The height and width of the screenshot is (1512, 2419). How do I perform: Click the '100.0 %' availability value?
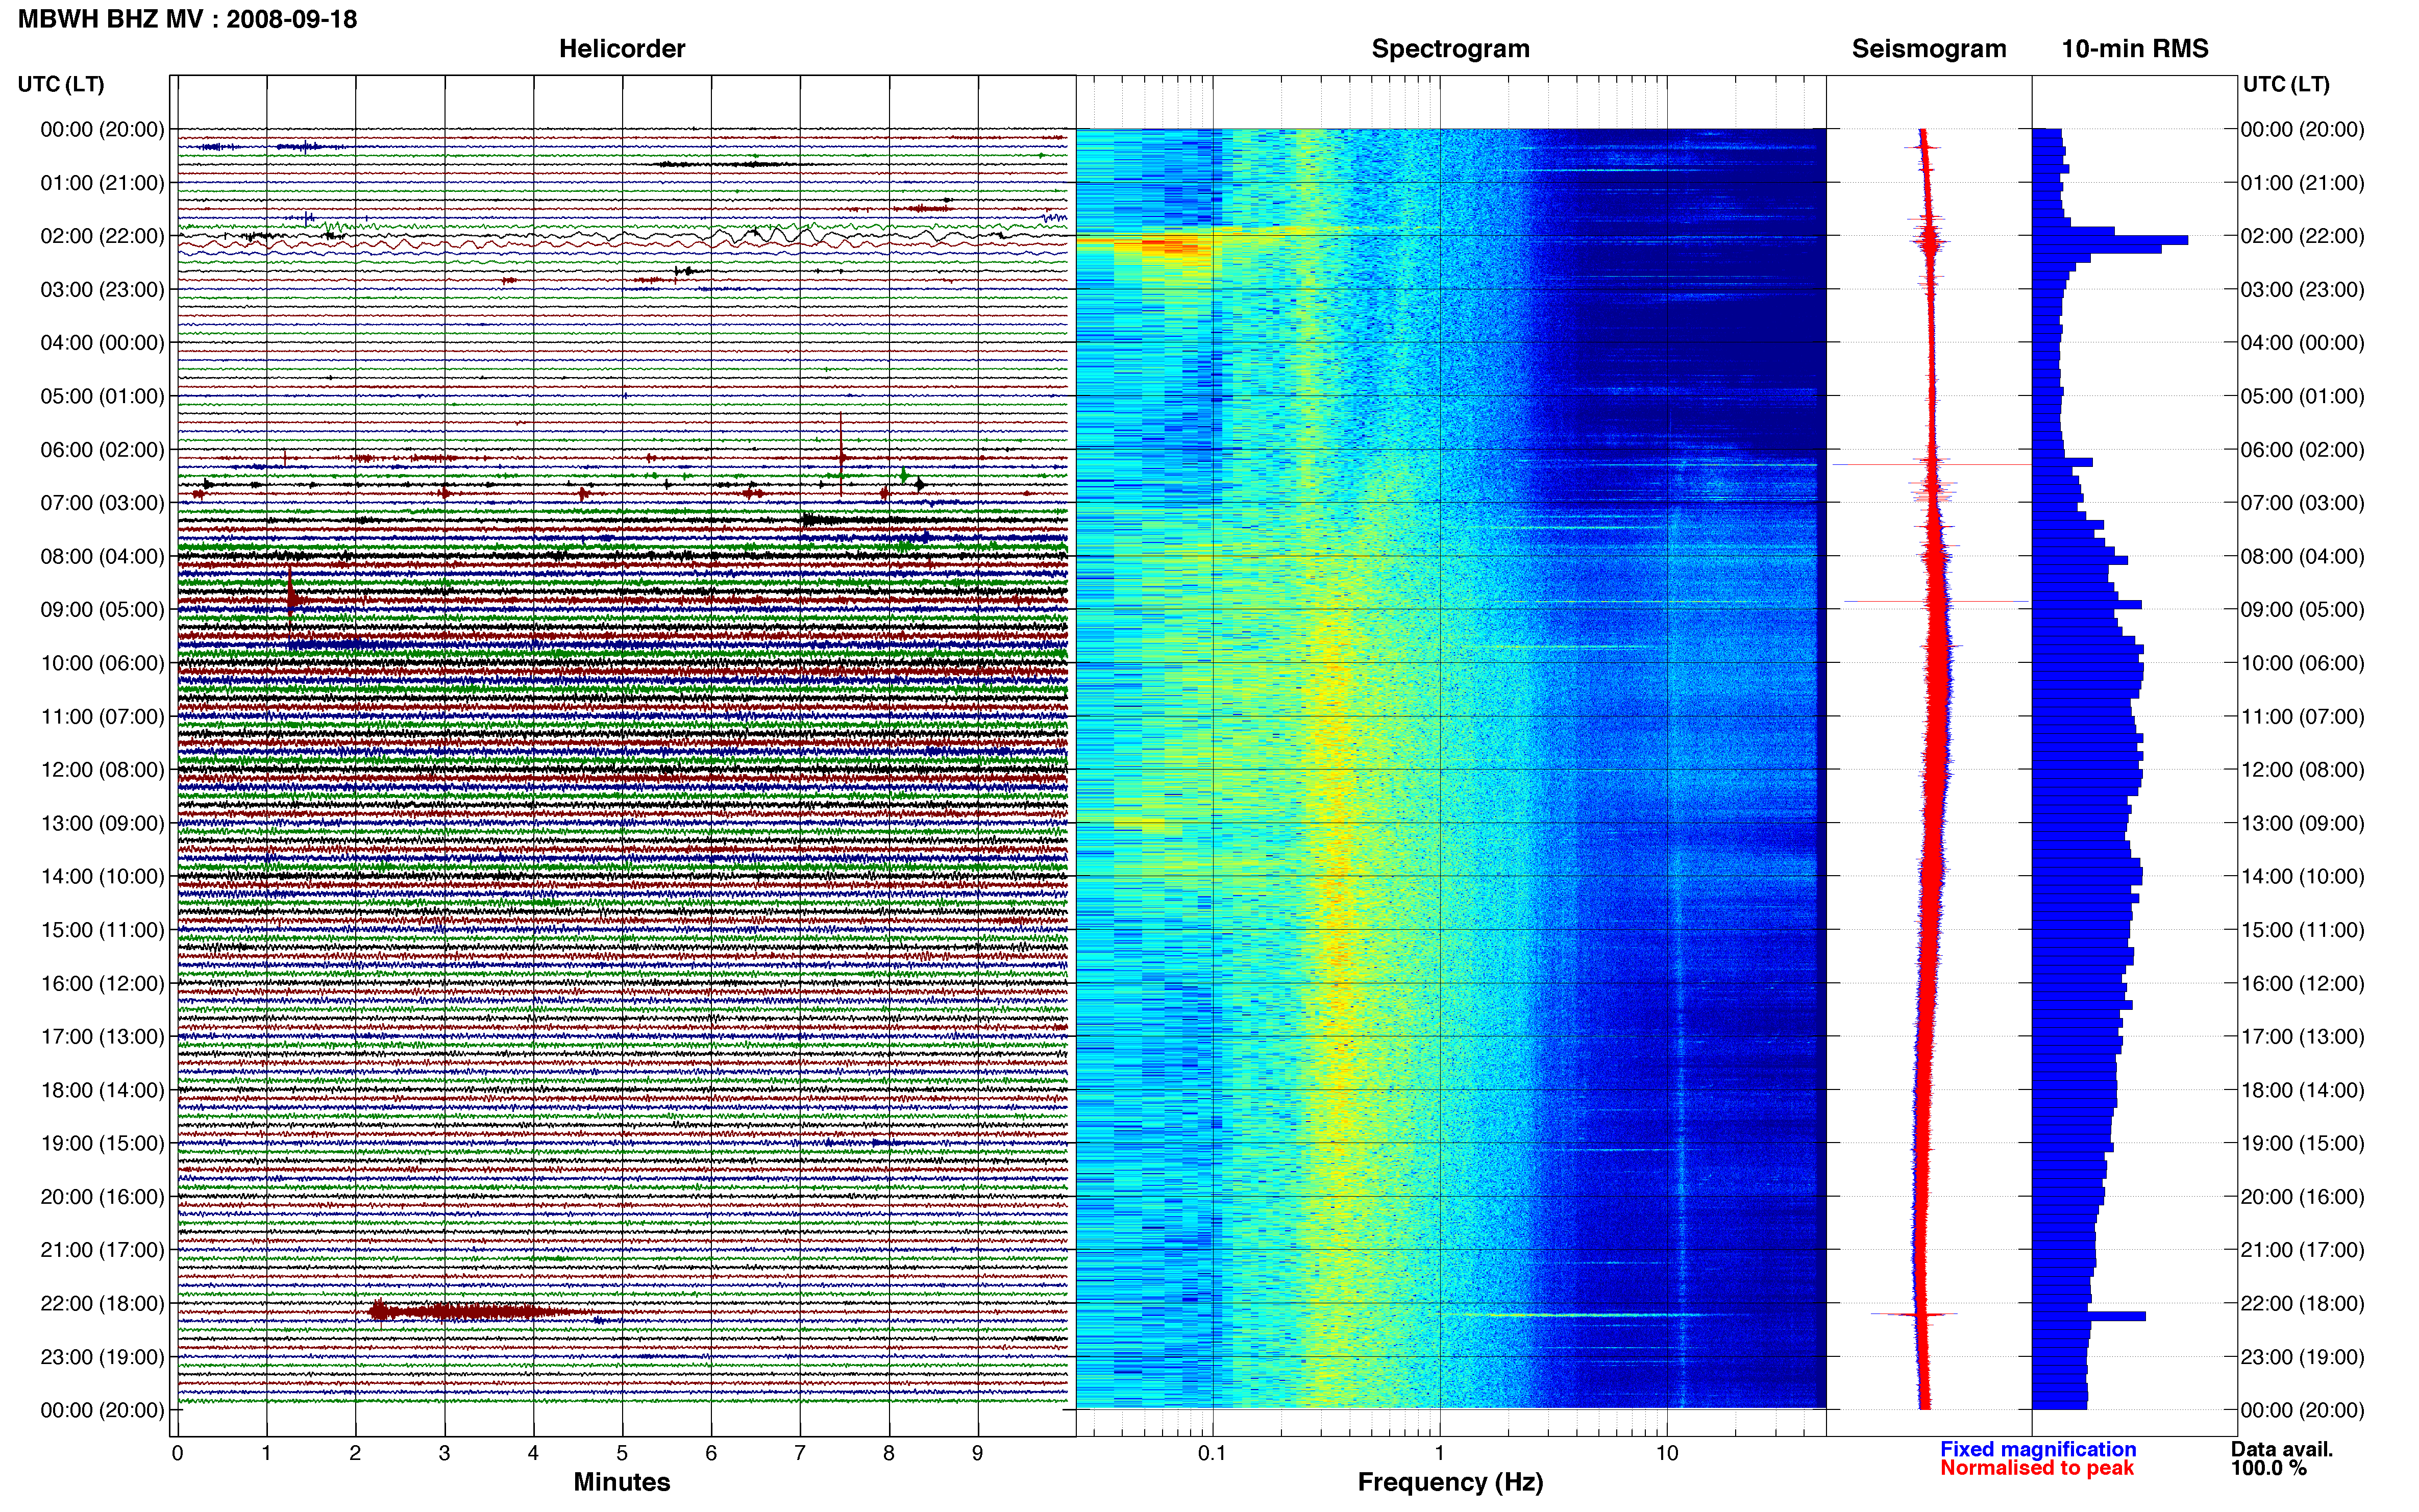(x=2269, y=1469)
